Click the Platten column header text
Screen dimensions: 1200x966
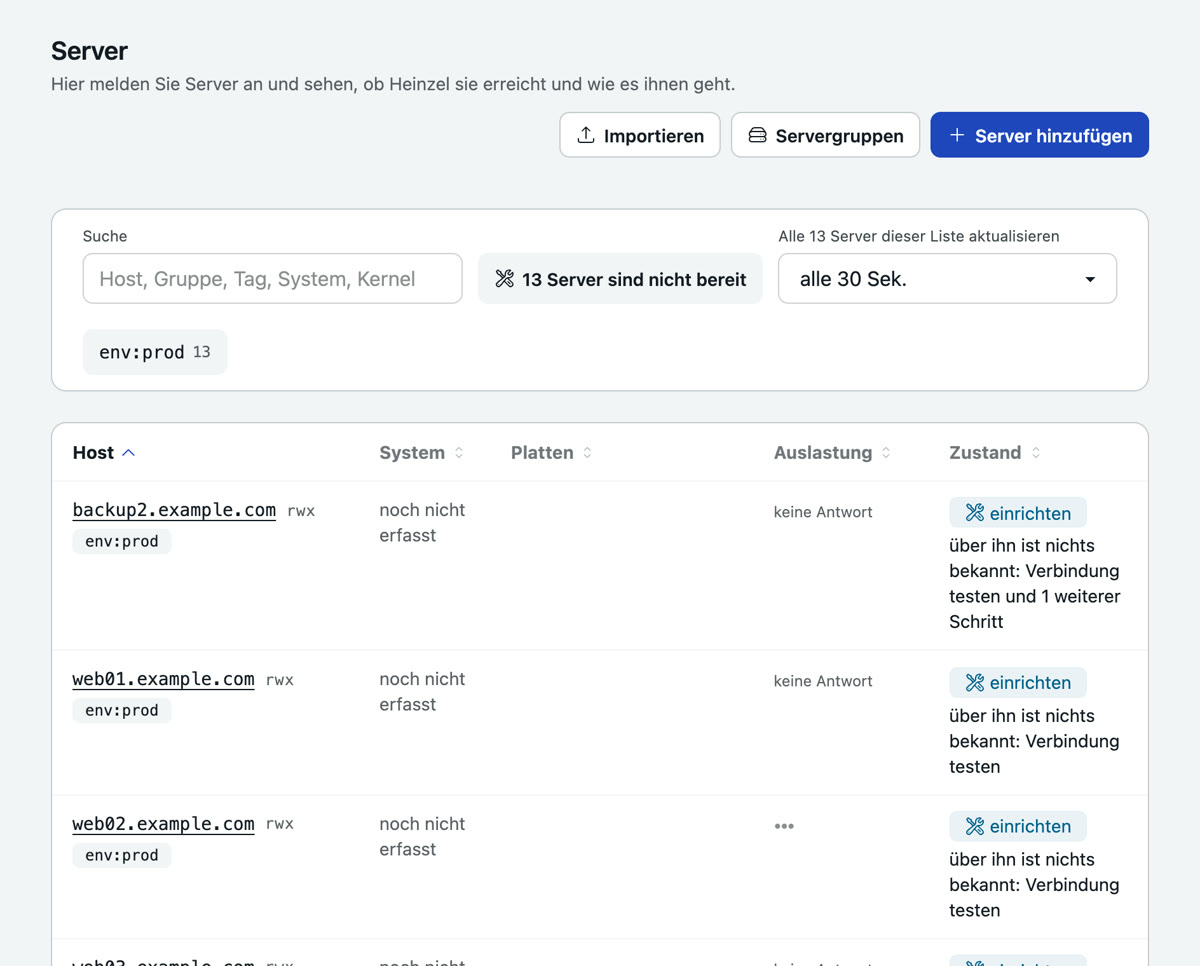point(542,453)
